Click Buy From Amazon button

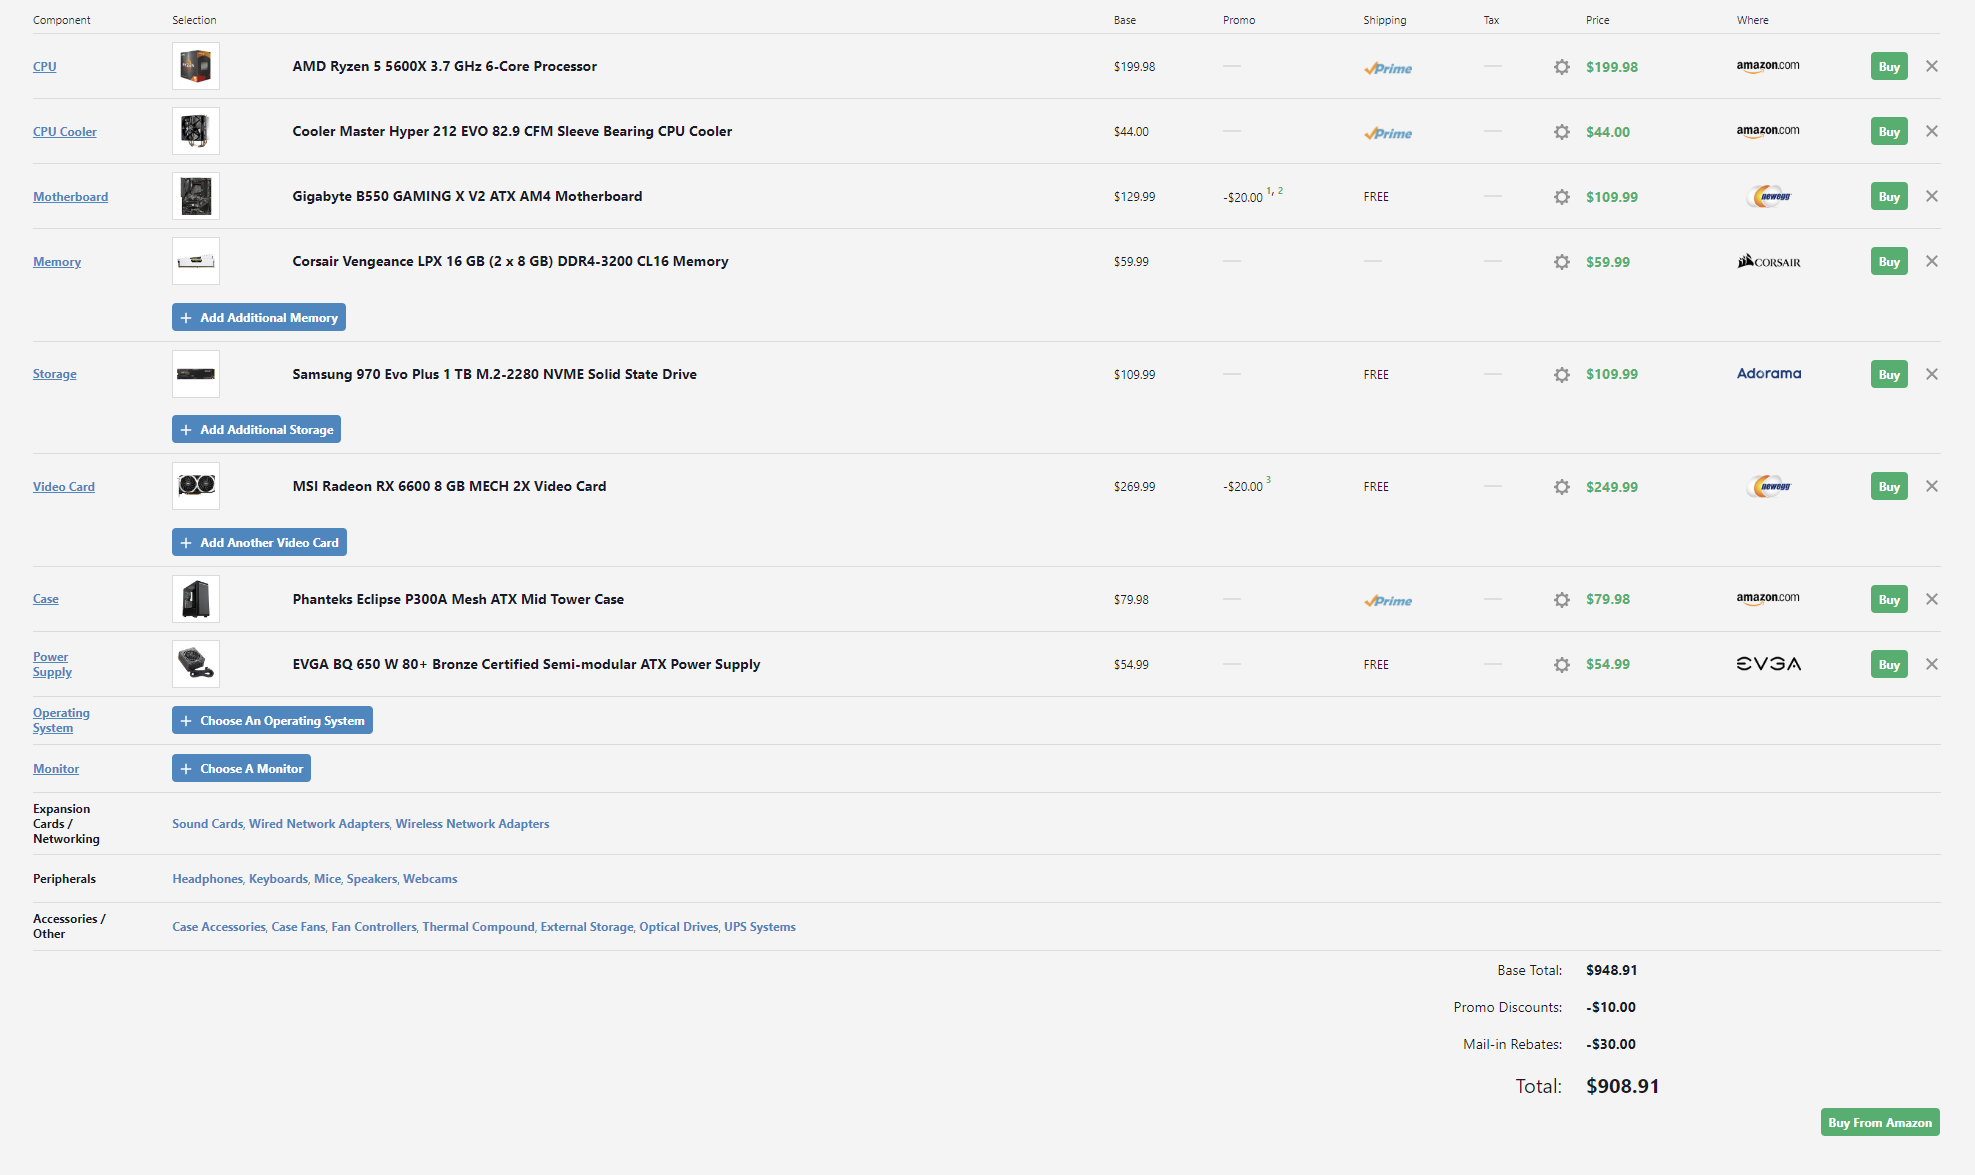pos(1880,1122)
